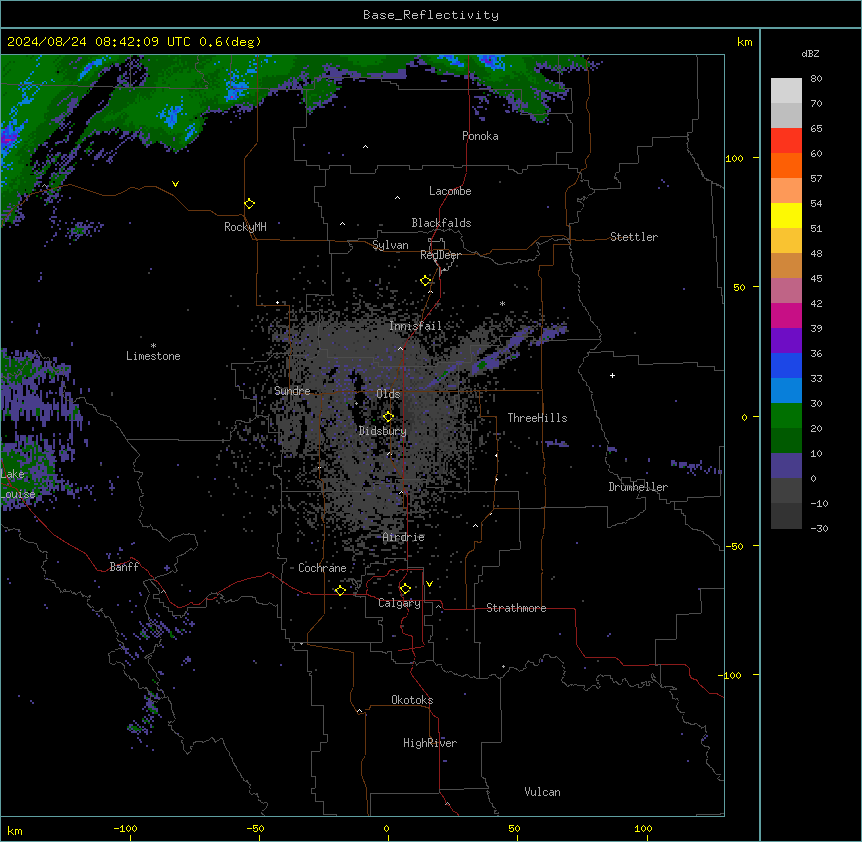Click the yellow diamond marker near Cochrane
The height and width of the screenshot is (842, 862).
340,590
